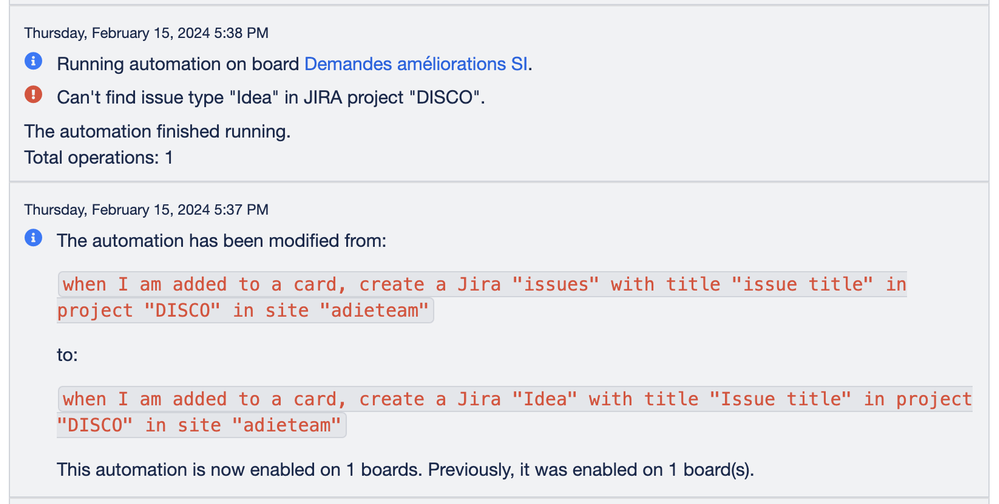Select the 5:38 PM log timestamp

(x=146, y=33)
